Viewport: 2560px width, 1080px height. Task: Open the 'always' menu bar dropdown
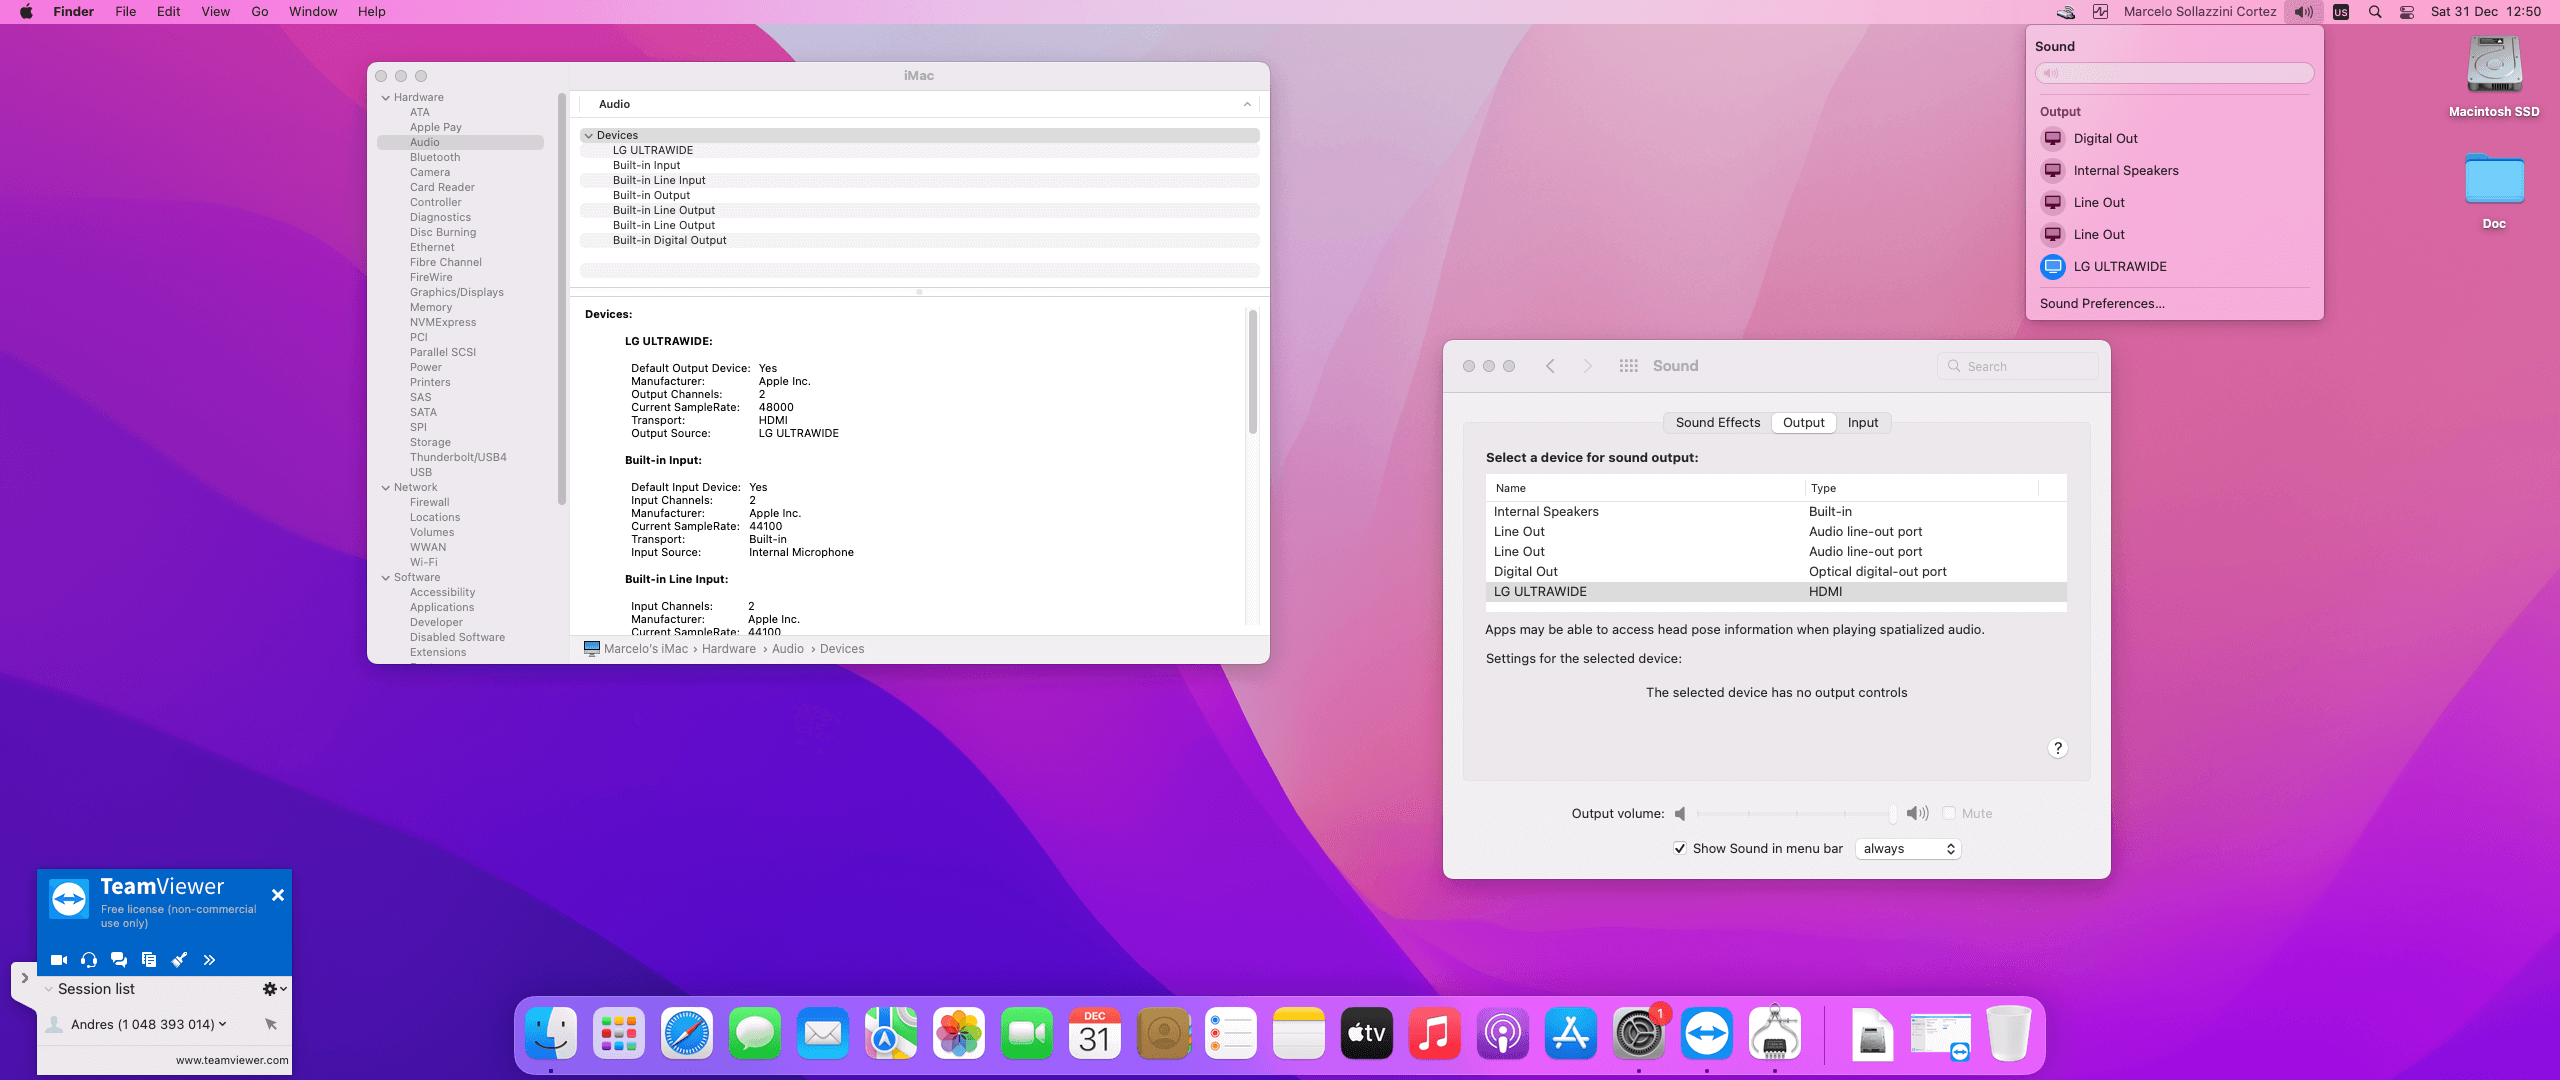click(1908, 848)
